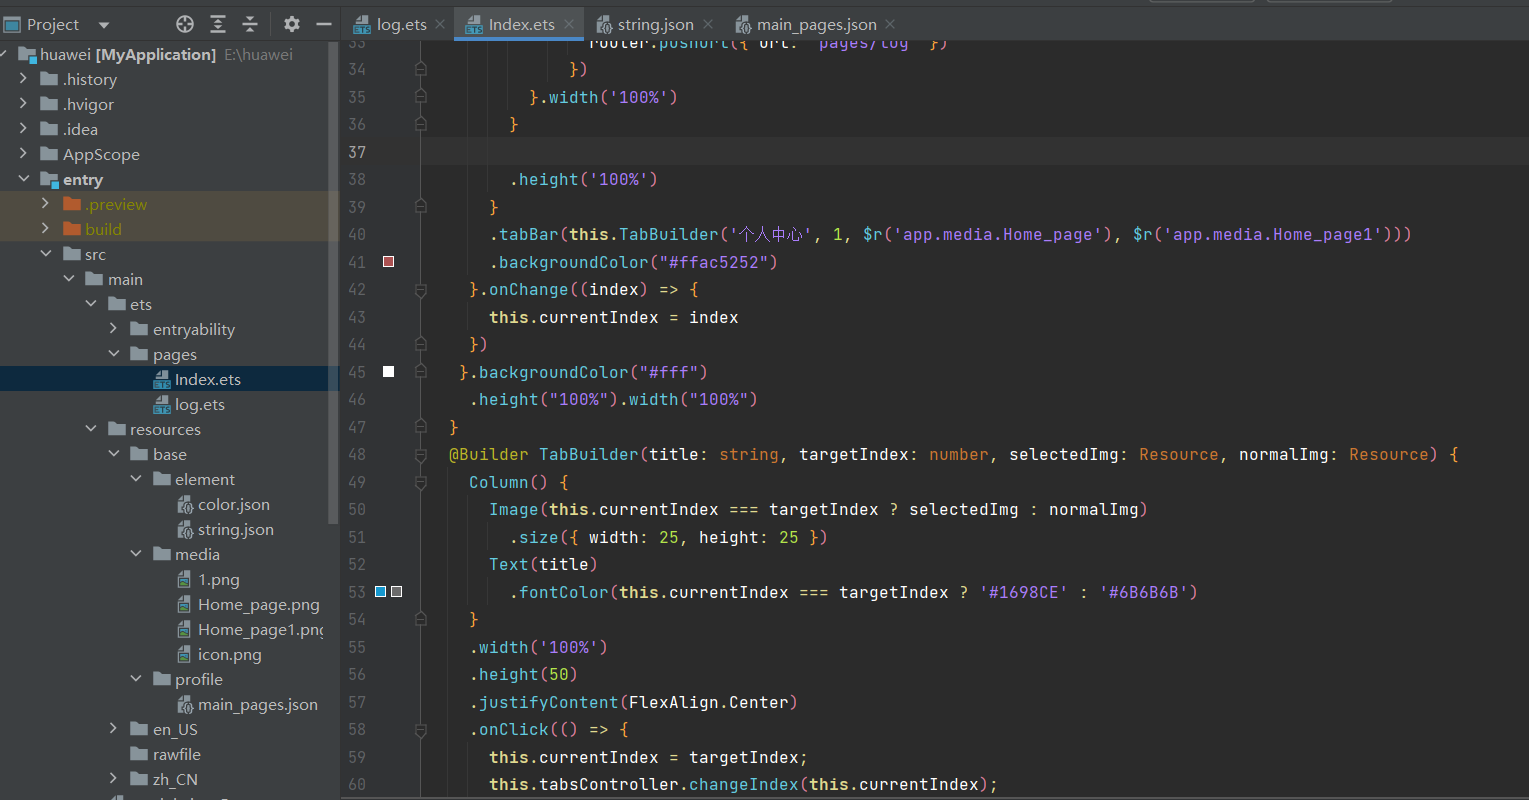Click the fold marker on line 48

pyautogui.click(x=421, y=455)
